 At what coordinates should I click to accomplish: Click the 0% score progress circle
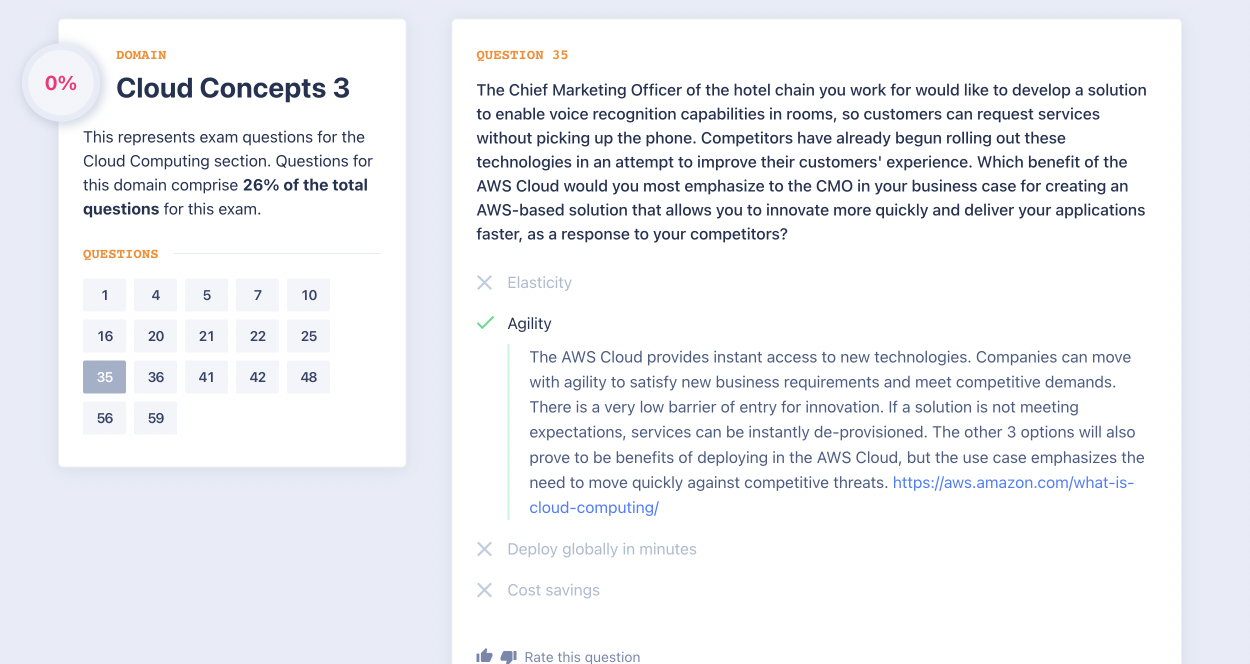[61, 84]
